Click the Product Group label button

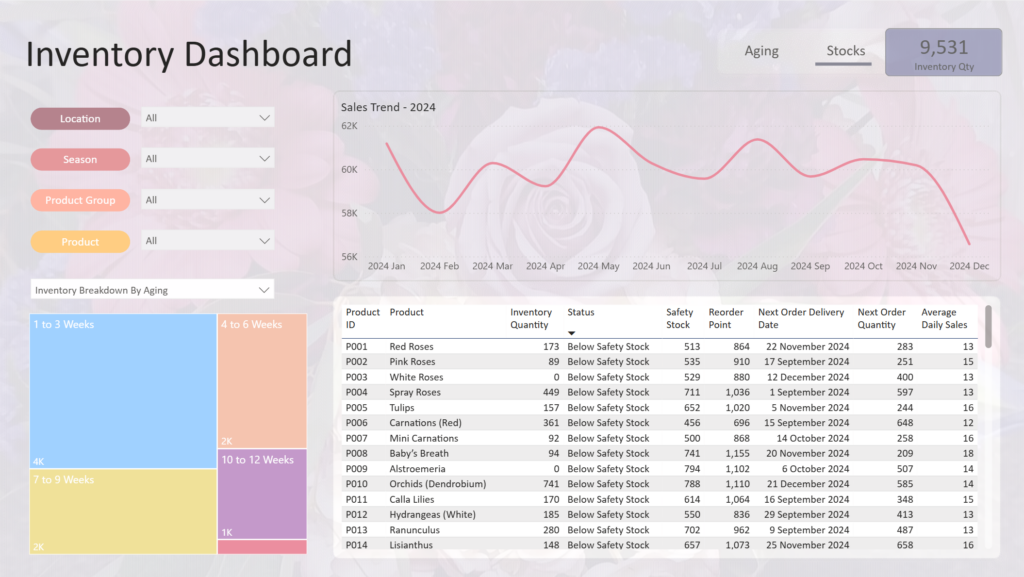pyautogui.click(x=80, y=200)
